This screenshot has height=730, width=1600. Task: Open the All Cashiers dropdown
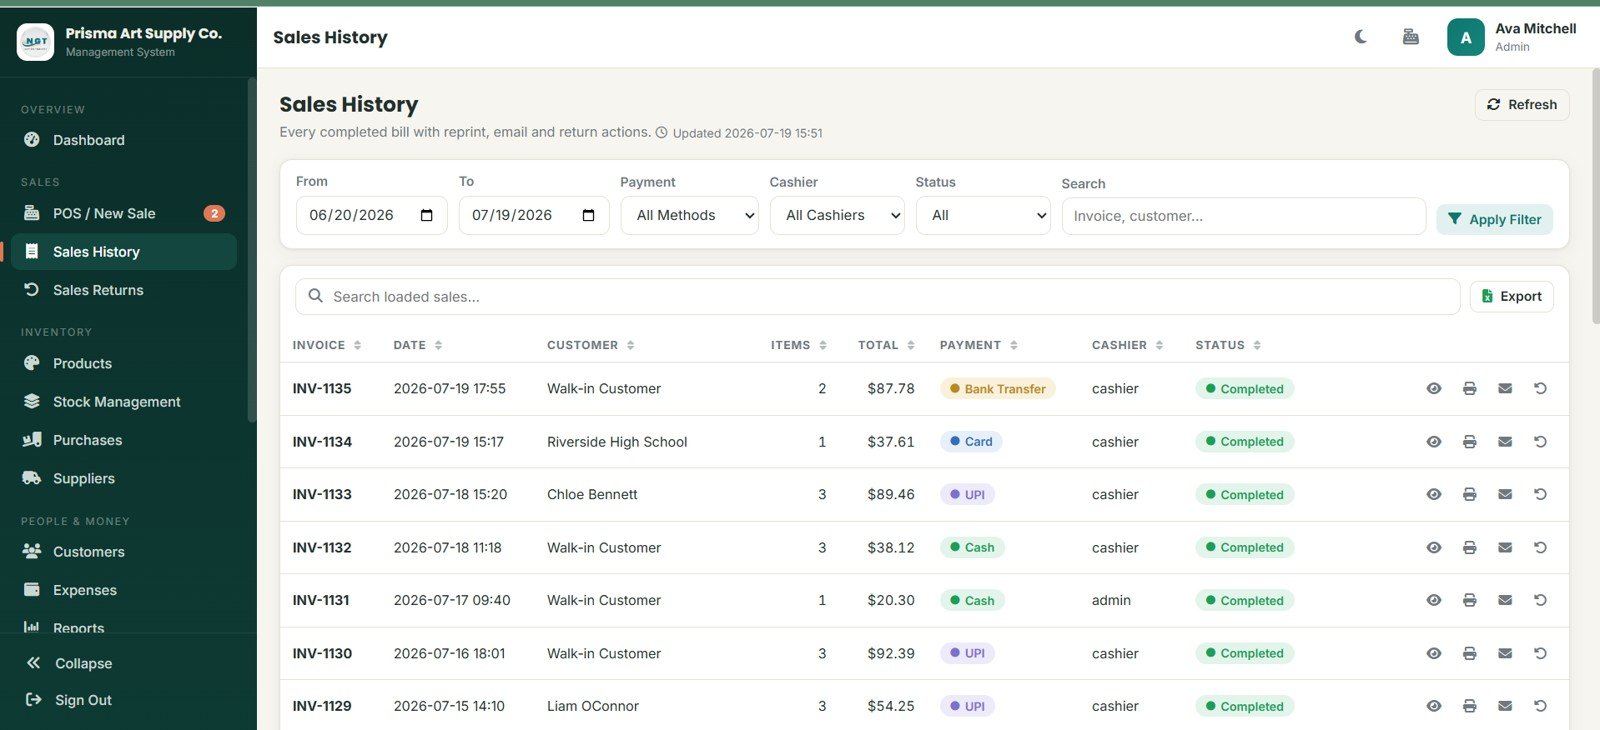tap(837, 216)
